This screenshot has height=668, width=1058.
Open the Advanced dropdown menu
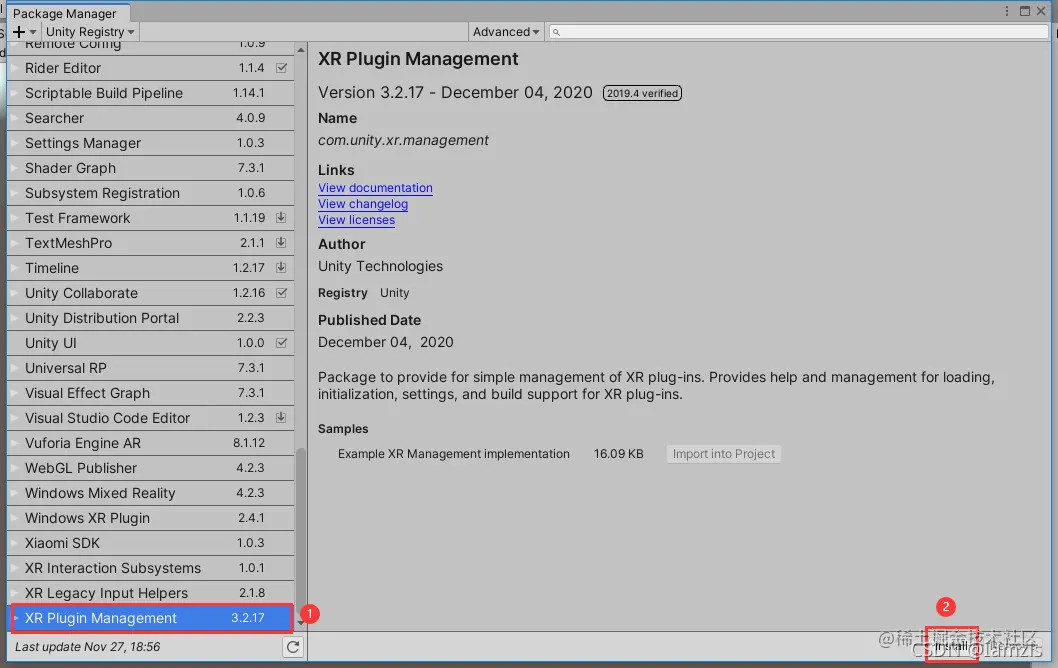(x=506, y=32)
